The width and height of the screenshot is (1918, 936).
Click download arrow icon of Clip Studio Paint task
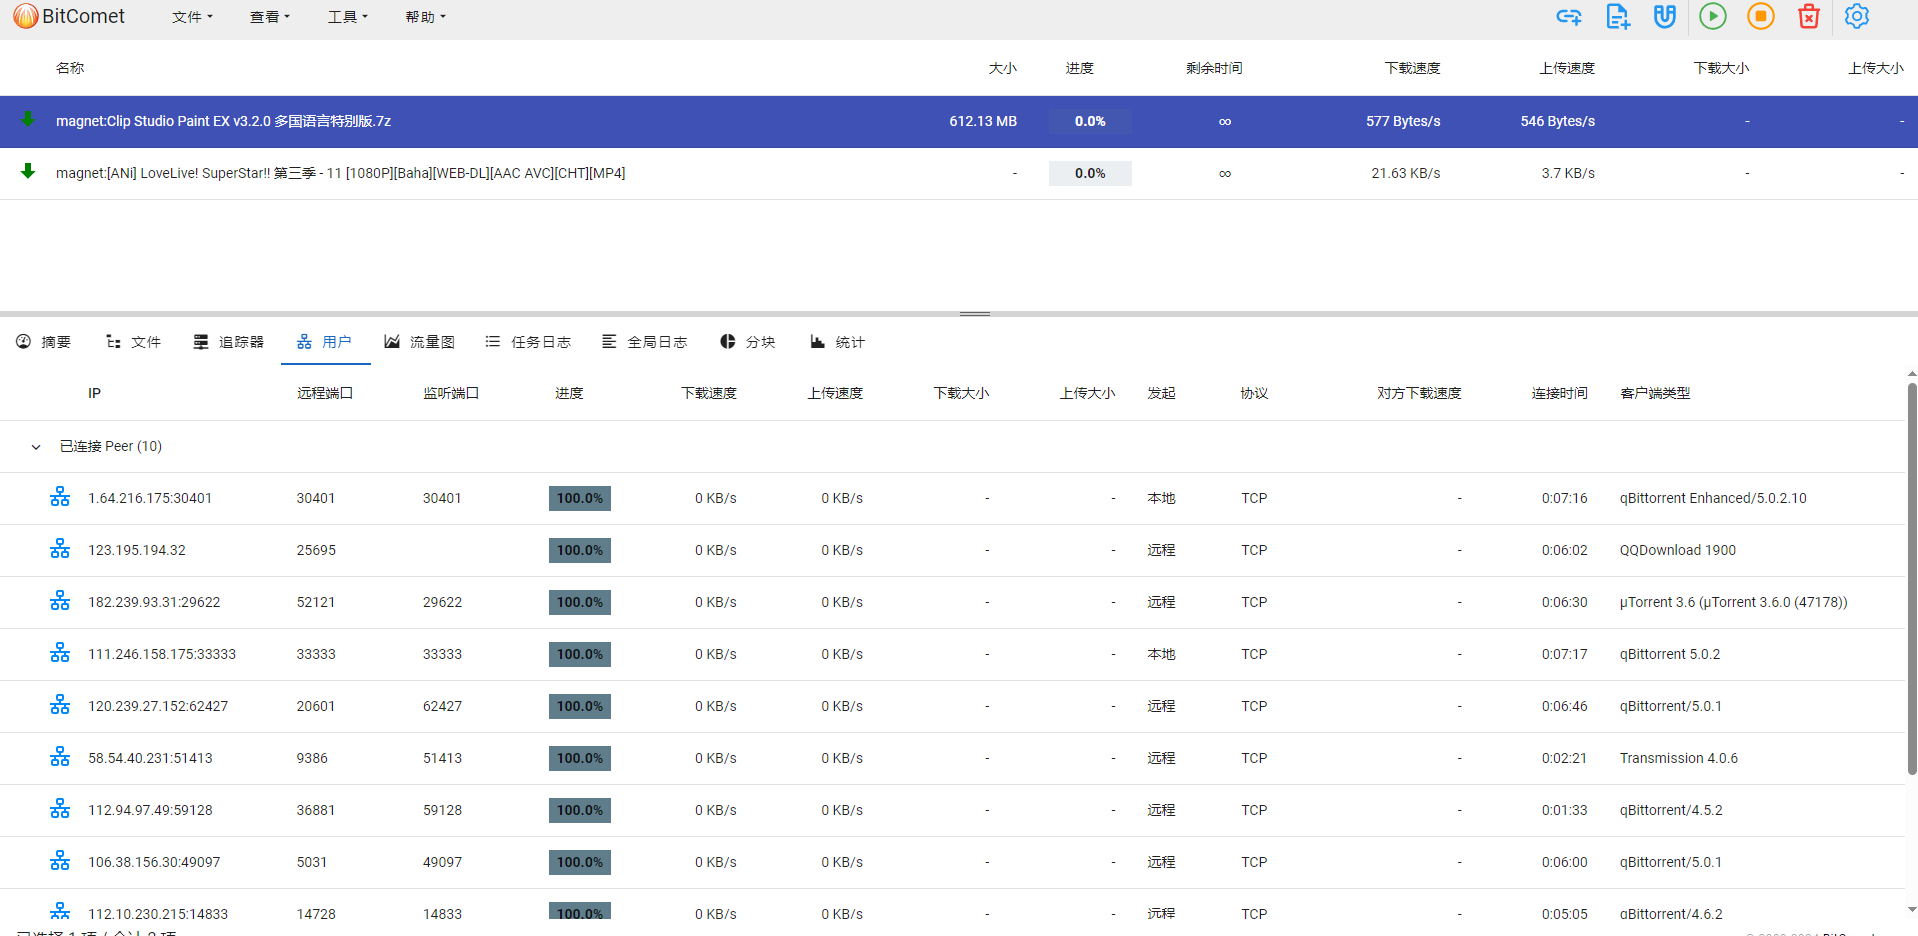tap(28, 119)
